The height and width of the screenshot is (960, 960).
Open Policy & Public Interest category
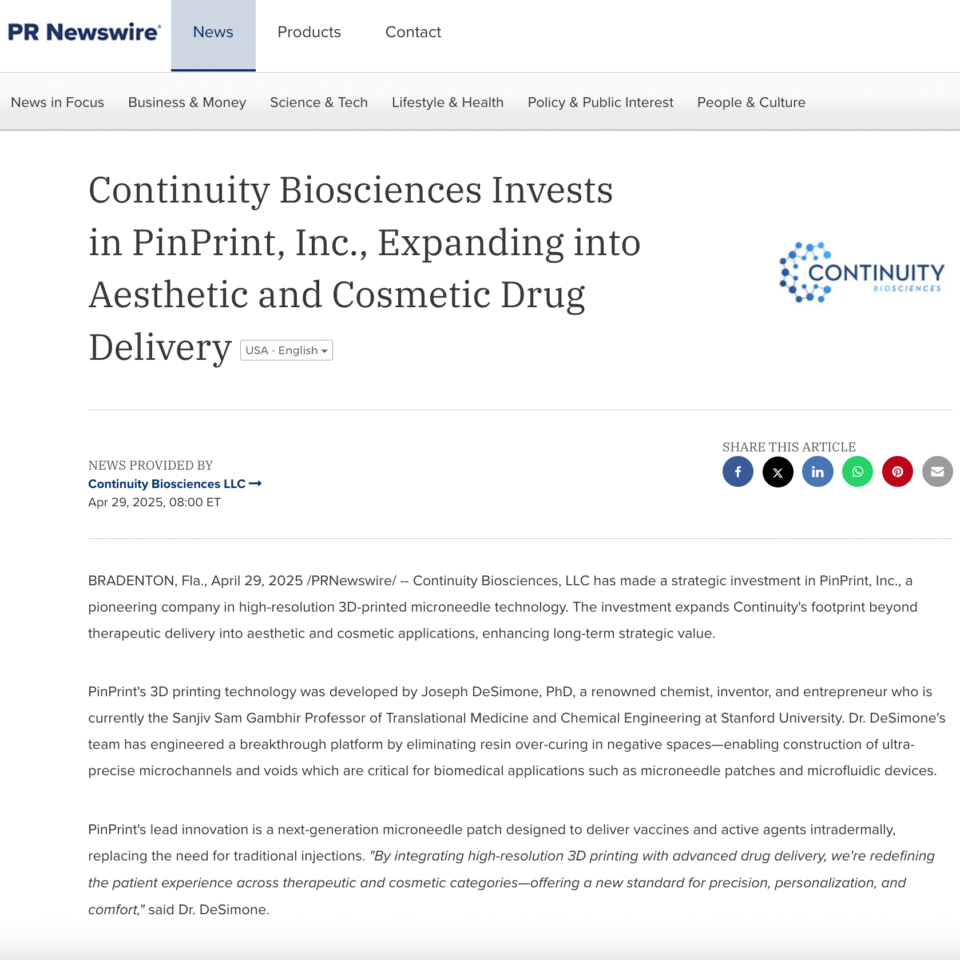point(600,102)
